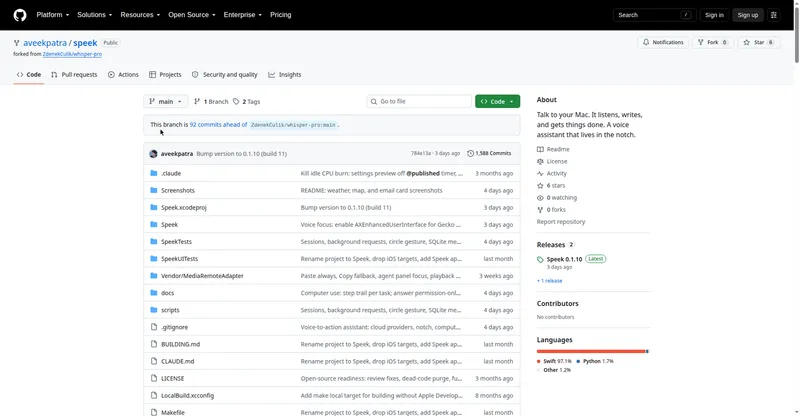800x416 pixels.
Task: Open the 92 commits ahead link
Action: click(x=218, y=125)
